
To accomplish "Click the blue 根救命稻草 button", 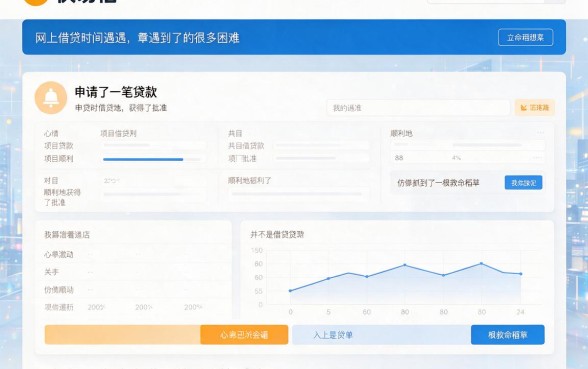I will tap(508, 334).
